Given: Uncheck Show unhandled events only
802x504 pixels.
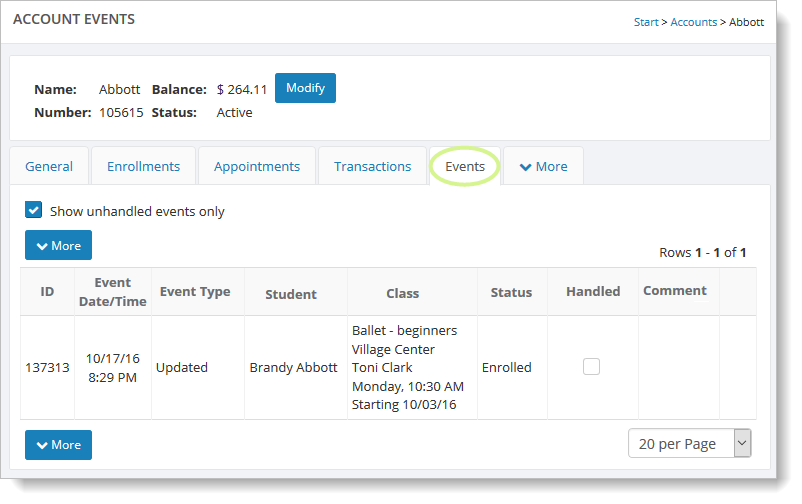Looking at the screenshot, I should [34, 211].
